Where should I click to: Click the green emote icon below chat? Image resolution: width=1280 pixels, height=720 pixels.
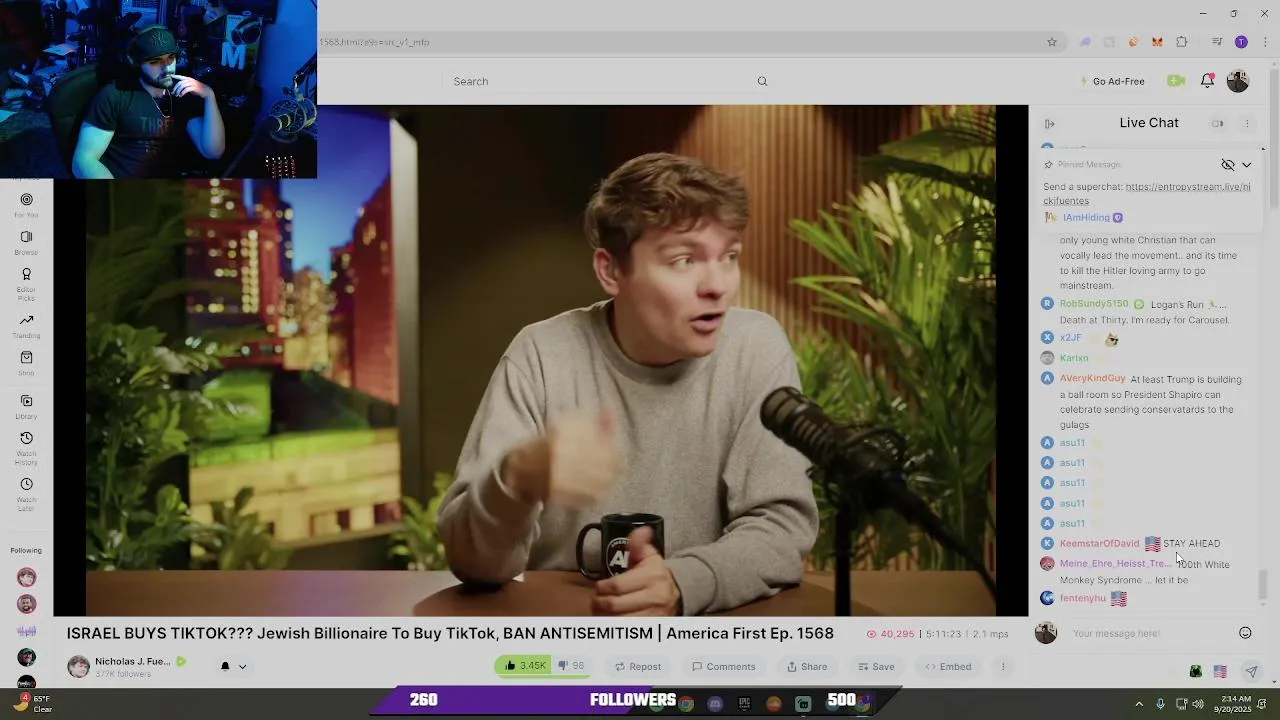click(1195, 672)
